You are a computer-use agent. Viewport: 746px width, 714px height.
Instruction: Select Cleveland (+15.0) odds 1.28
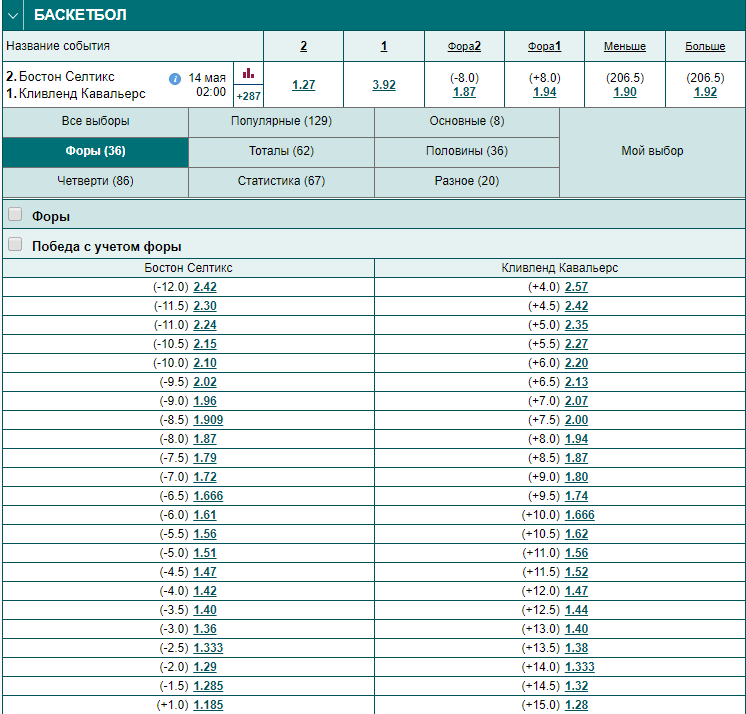click(x=577, y=705)
